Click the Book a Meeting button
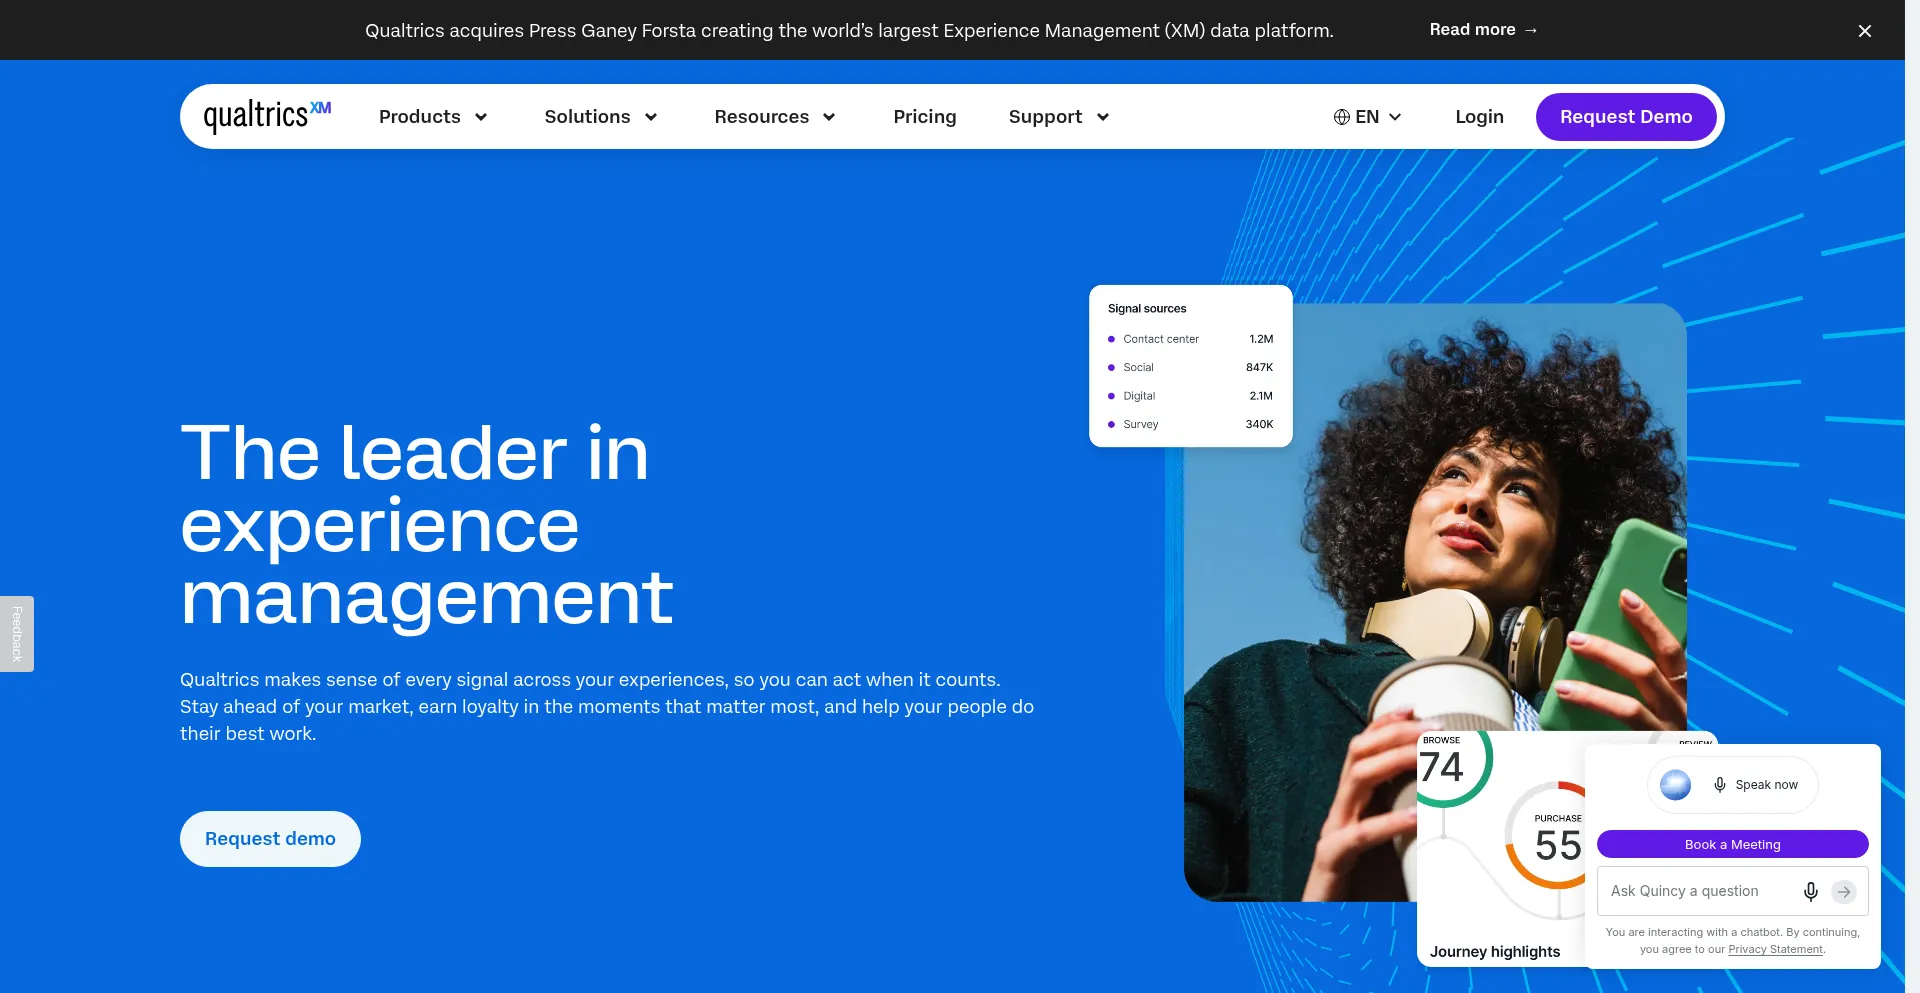Image resolution: width=1920 pixels, height=993 pixels. (x=1732, y=844)
